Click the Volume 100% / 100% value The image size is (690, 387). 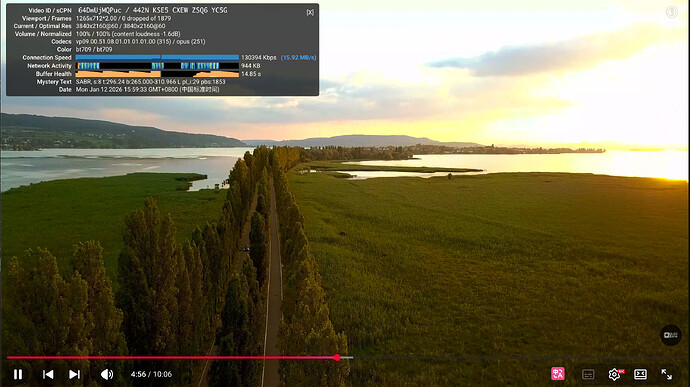(128, 34)
